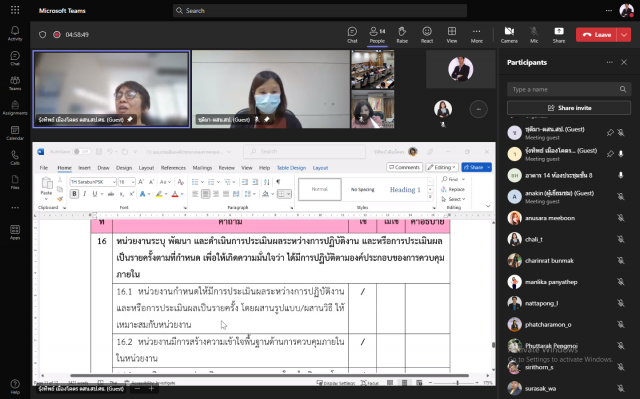Toggle Underline formatting in Word ribbon
Image resolution: width=640 pixels, height=399 pixels.
coord(95,194)
